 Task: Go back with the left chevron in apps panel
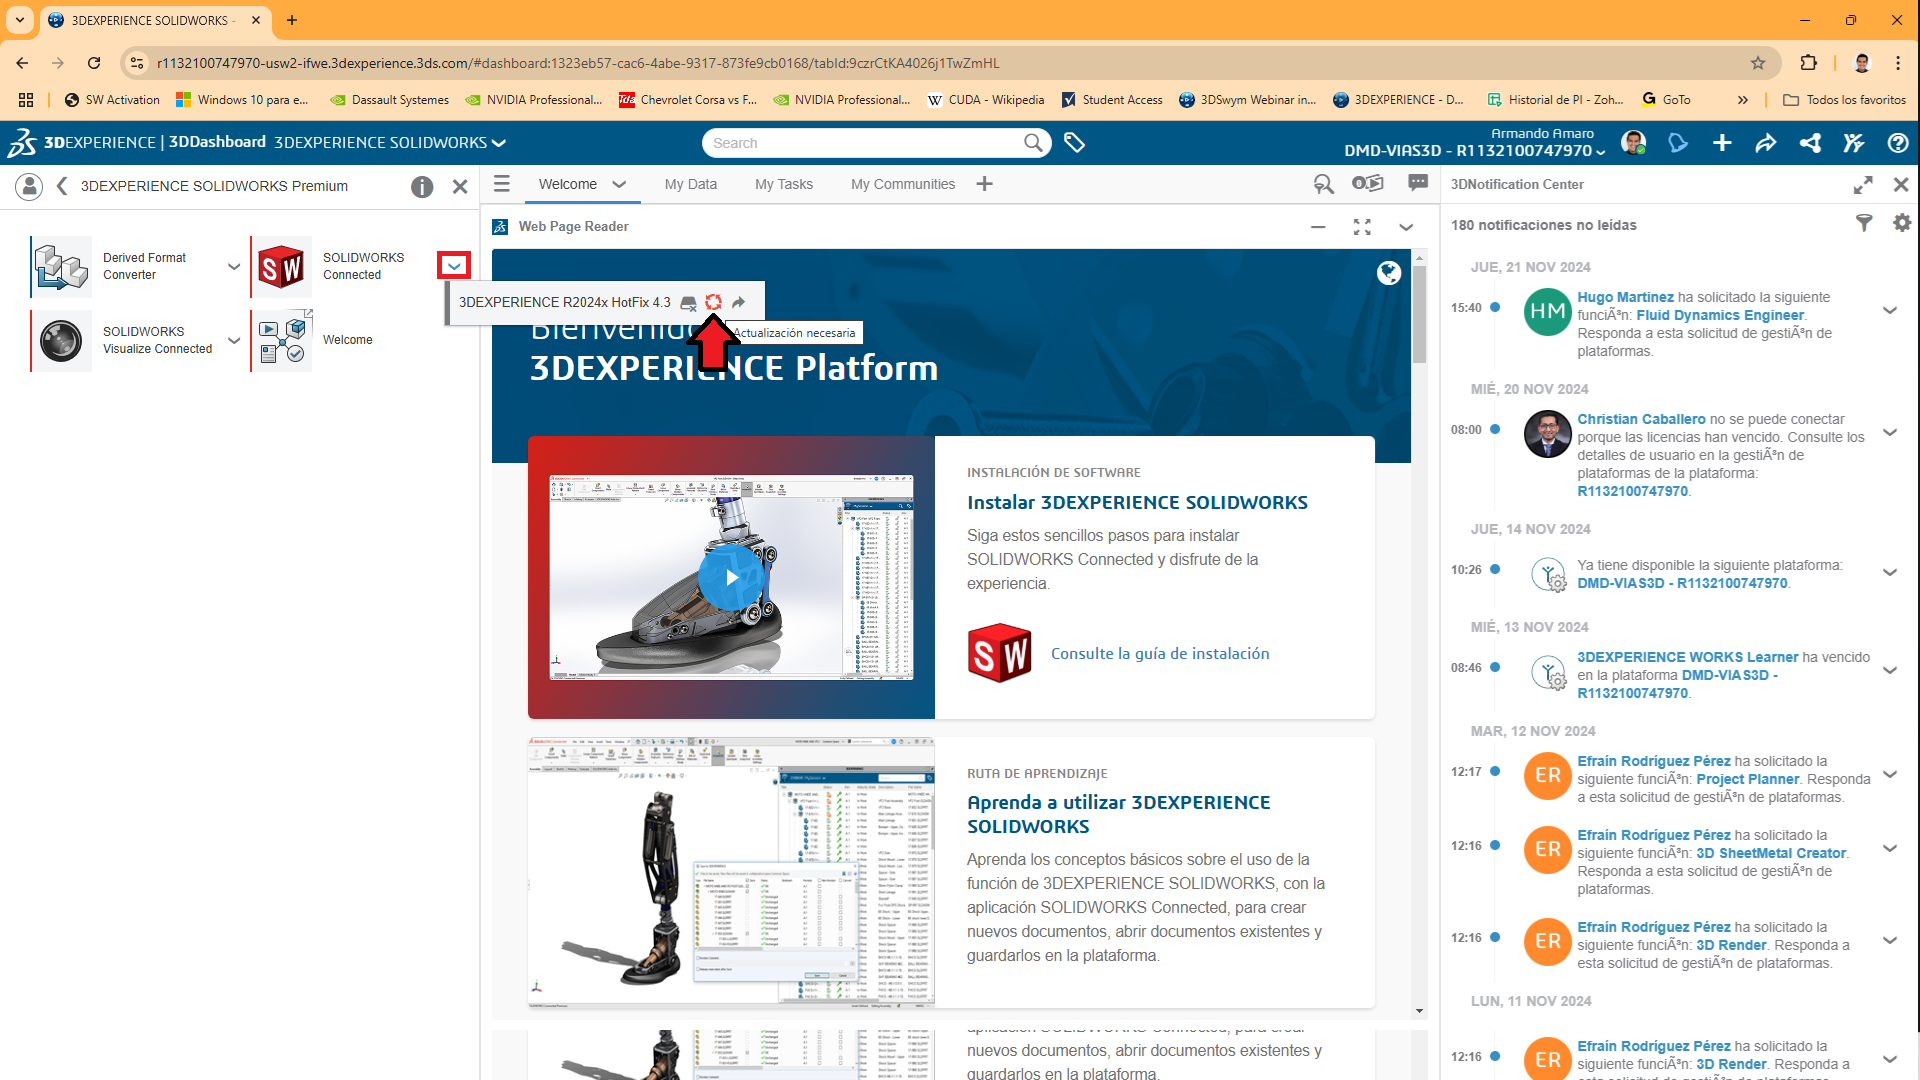click(x=62, y=186)
